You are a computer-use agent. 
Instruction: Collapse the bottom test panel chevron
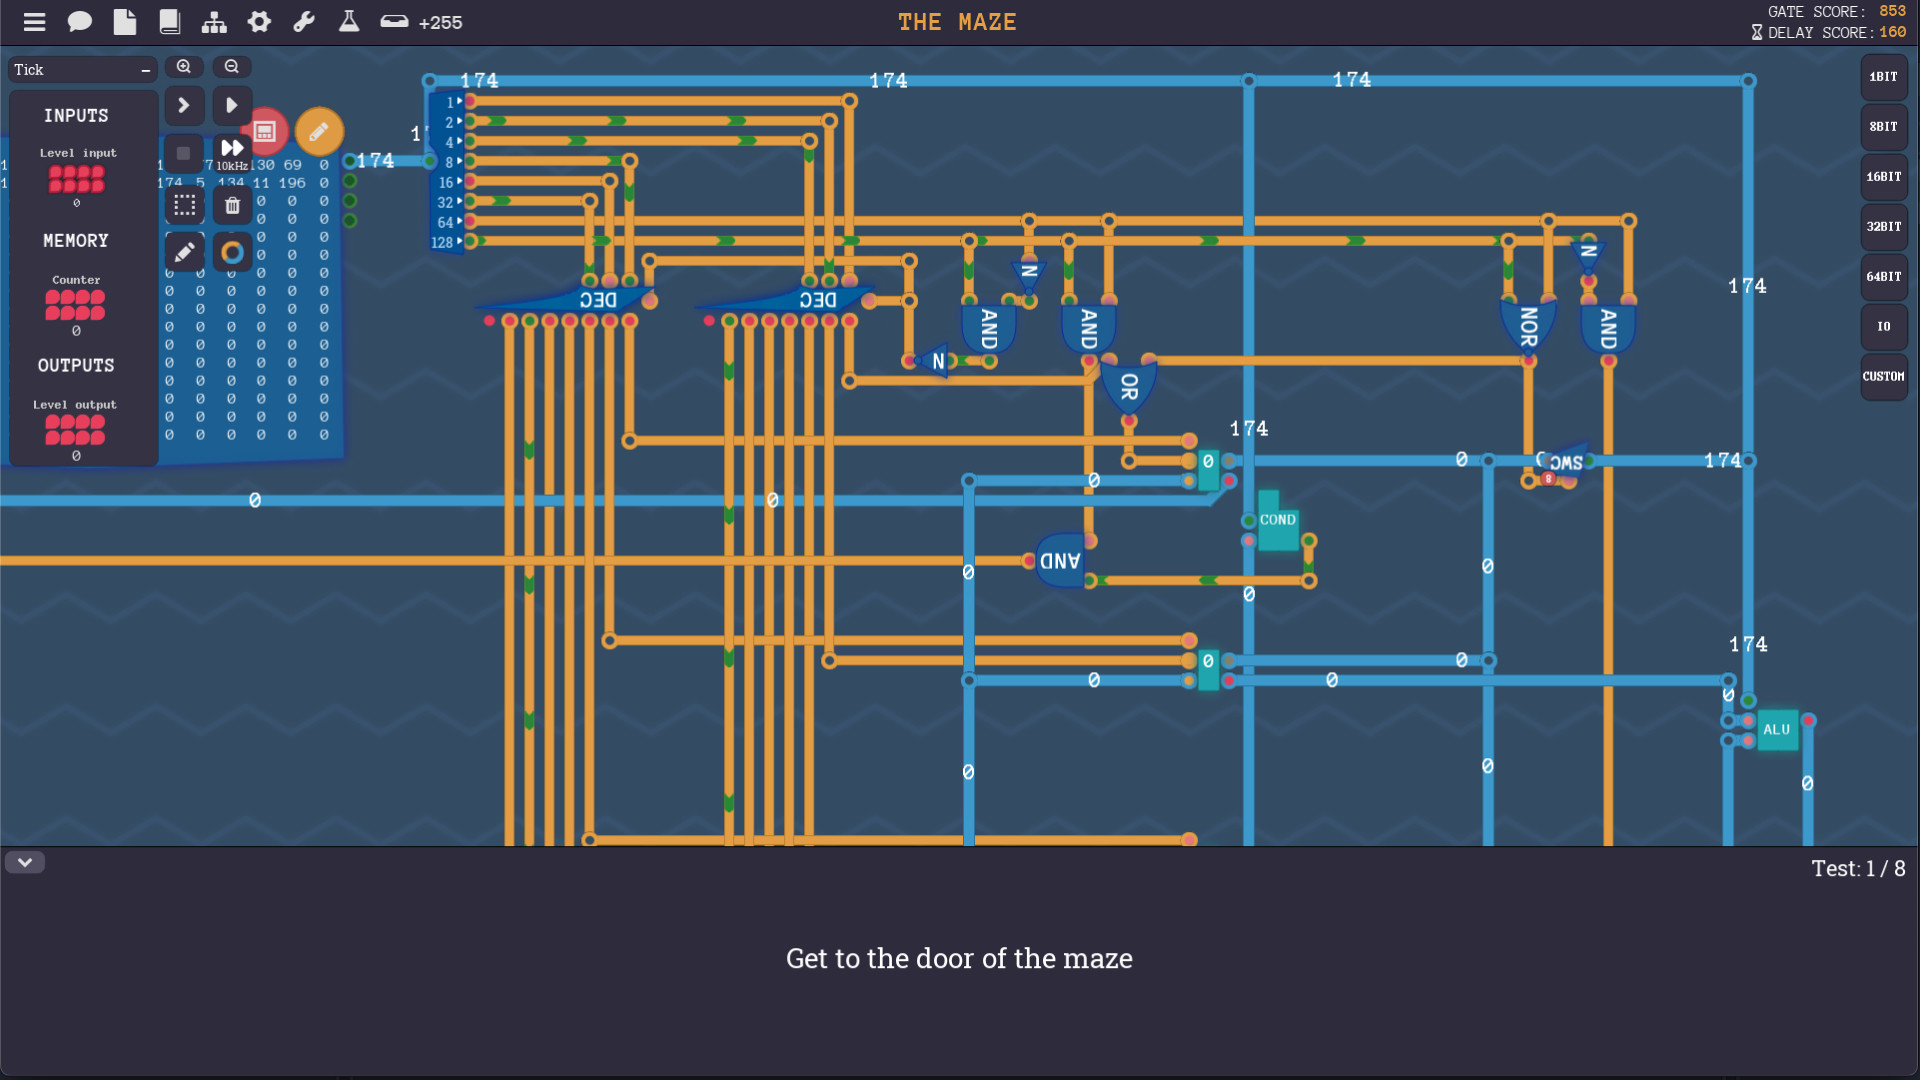click(x=25, y=862)
